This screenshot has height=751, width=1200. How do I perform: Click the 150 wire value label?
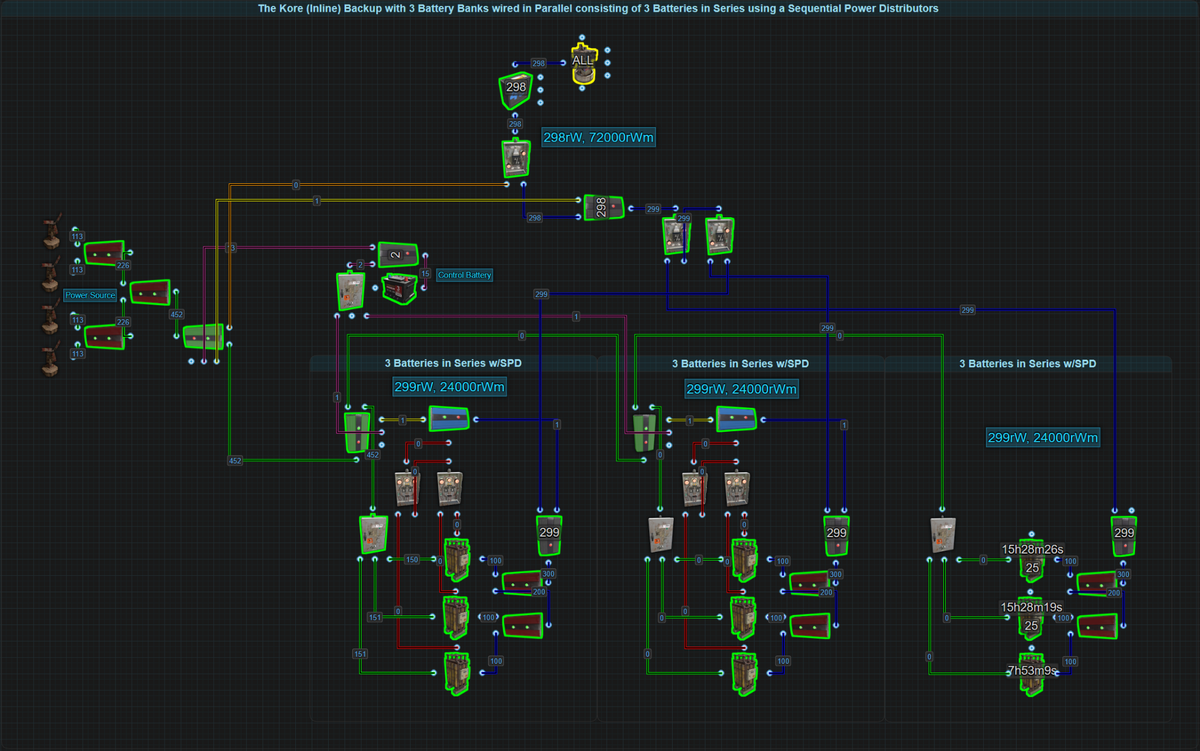coord(411,560)
